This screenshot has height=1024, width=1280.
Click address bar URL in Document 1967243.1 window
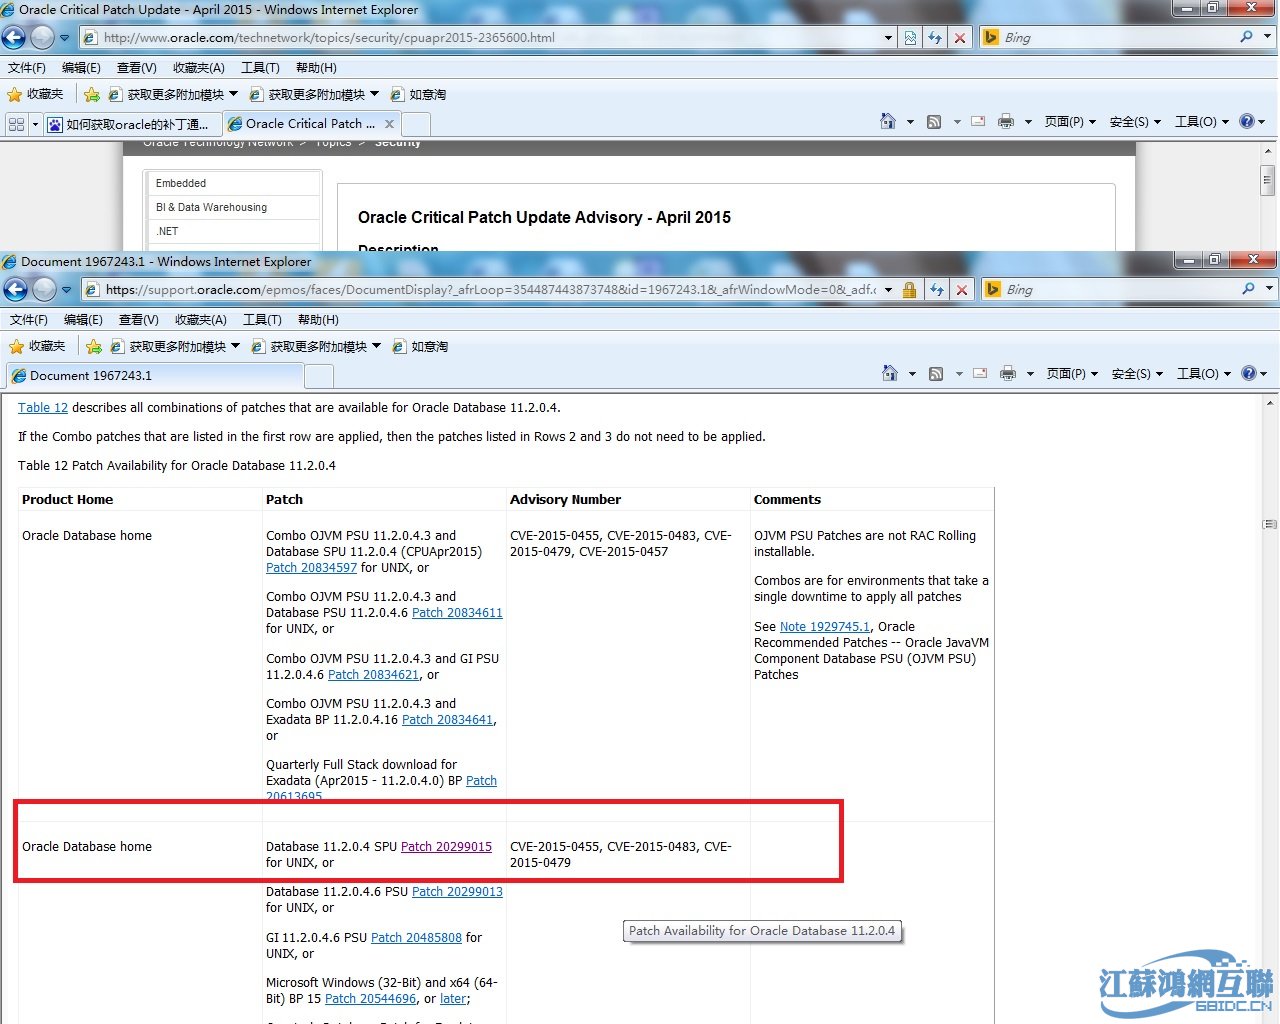(x=490, y=290)
